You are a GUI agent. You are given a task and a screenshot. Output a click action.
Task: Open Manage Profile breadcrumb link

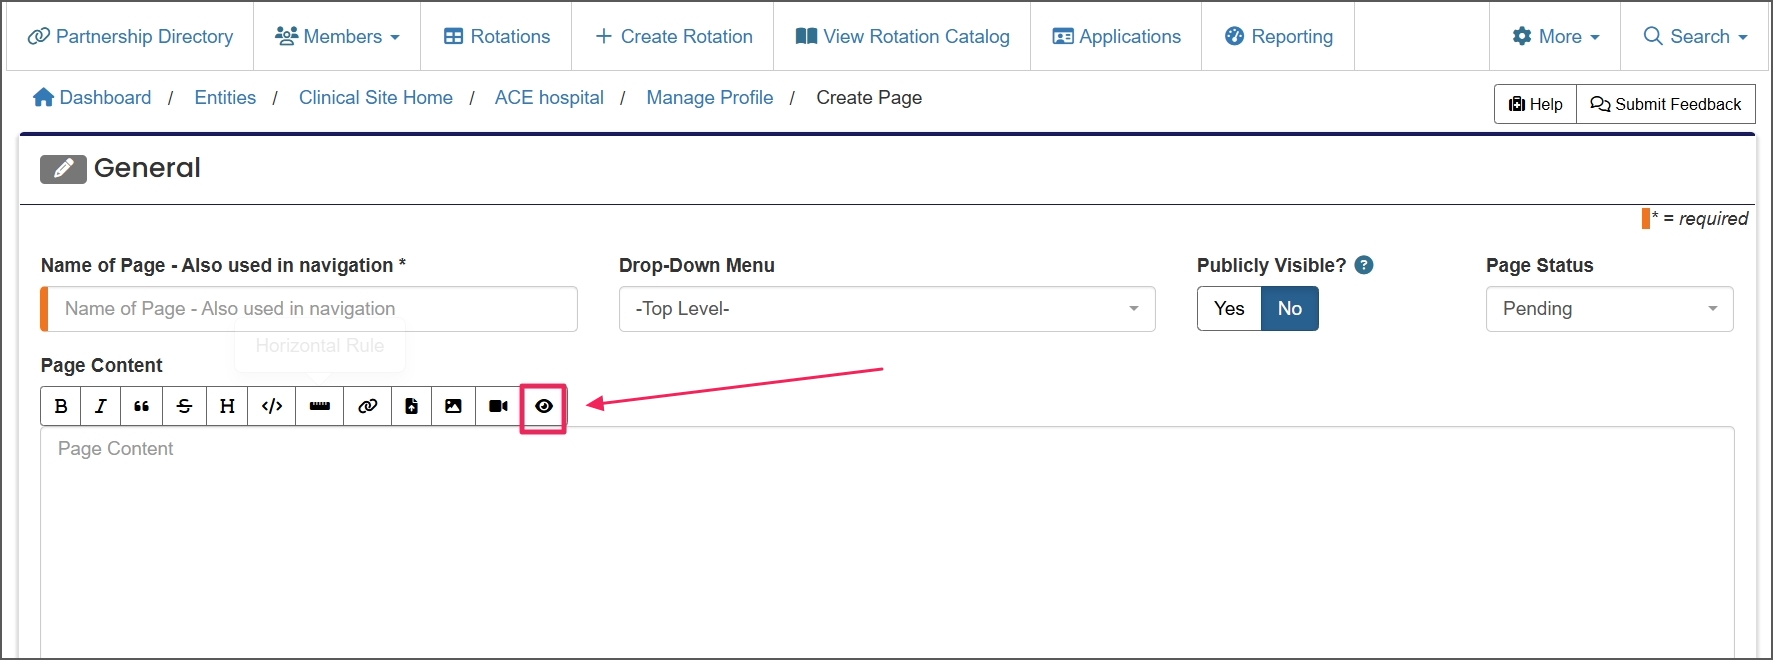(710, 97)
